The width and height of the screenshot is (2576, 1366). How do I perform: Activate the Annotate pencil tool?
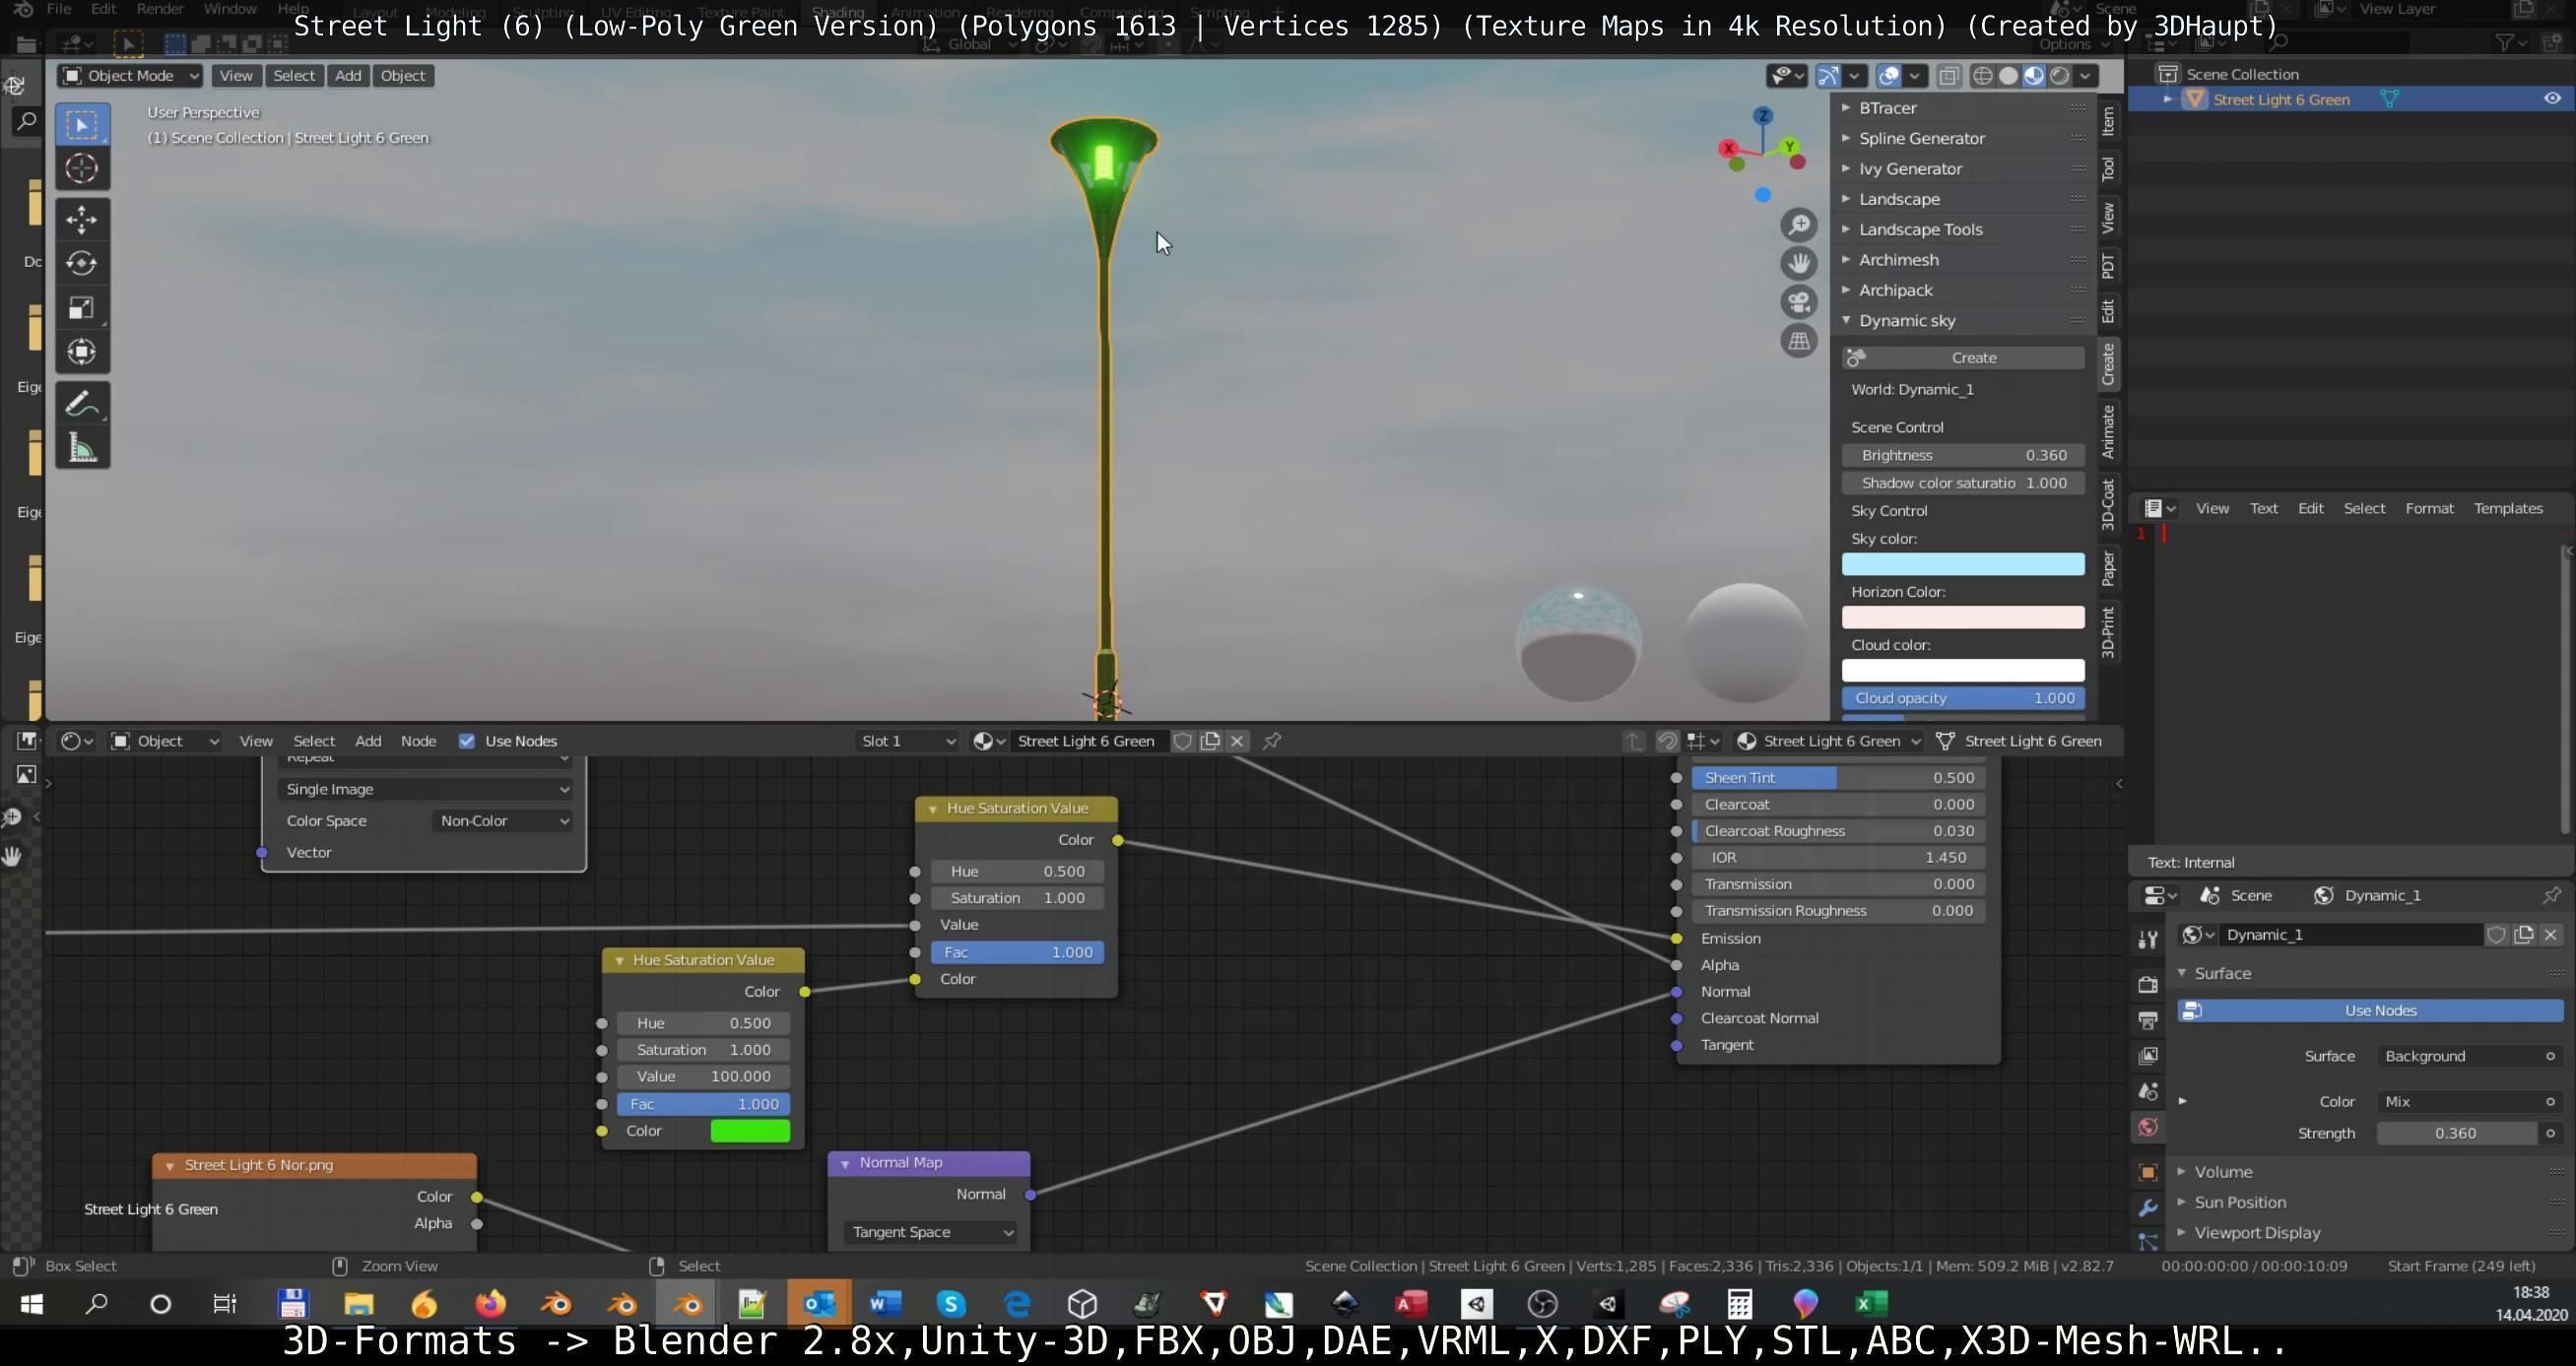(82, 404)
